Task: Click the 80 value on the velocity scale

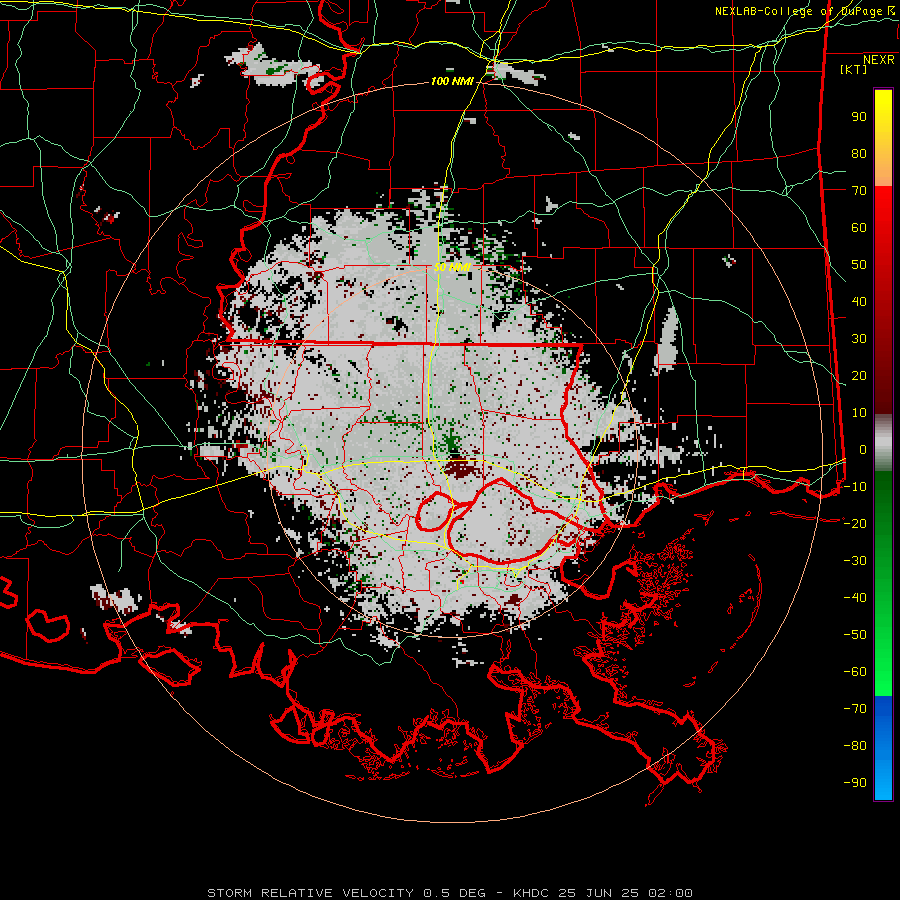Action: tap(859, 154)
